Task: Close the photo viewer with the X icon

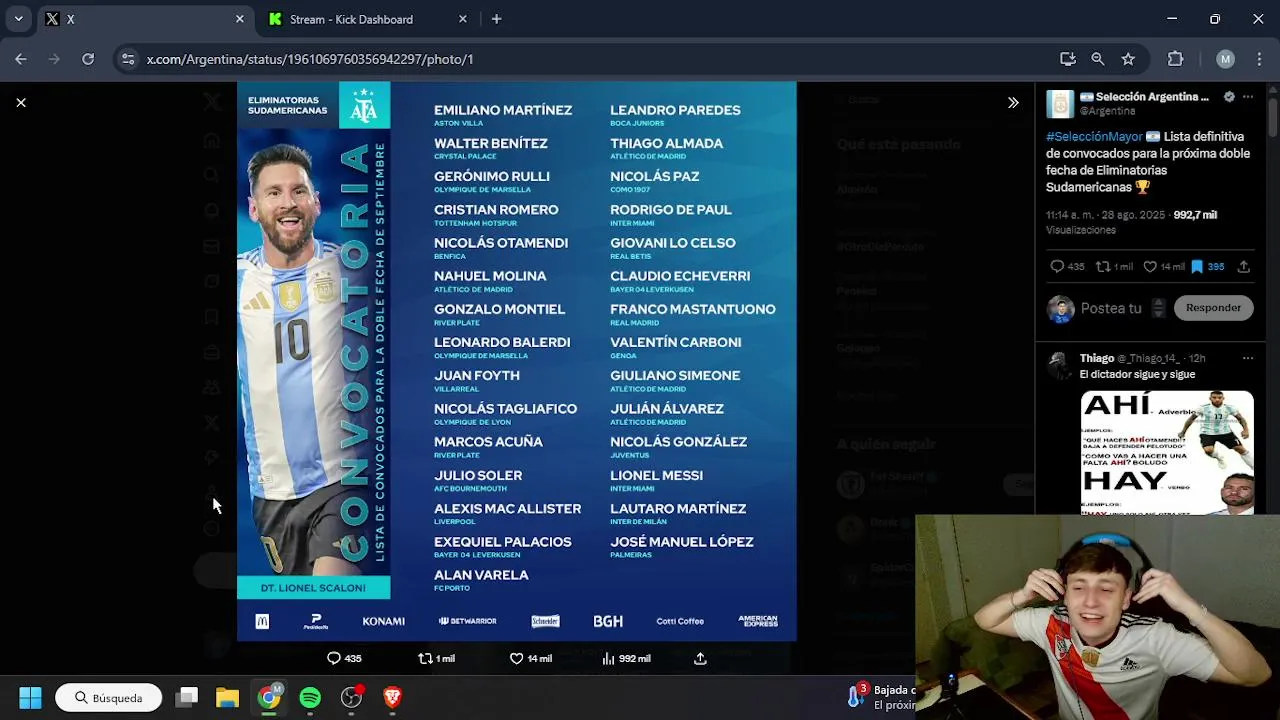Action: tap(21, 102)
